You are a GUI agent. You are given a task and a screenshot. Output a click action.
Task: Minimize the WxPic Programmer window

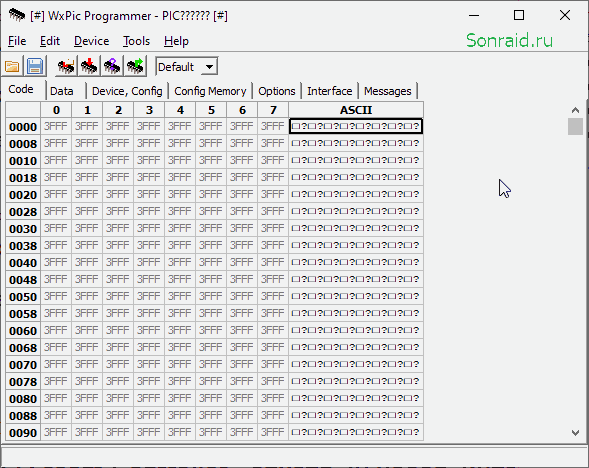pos(474,15)
